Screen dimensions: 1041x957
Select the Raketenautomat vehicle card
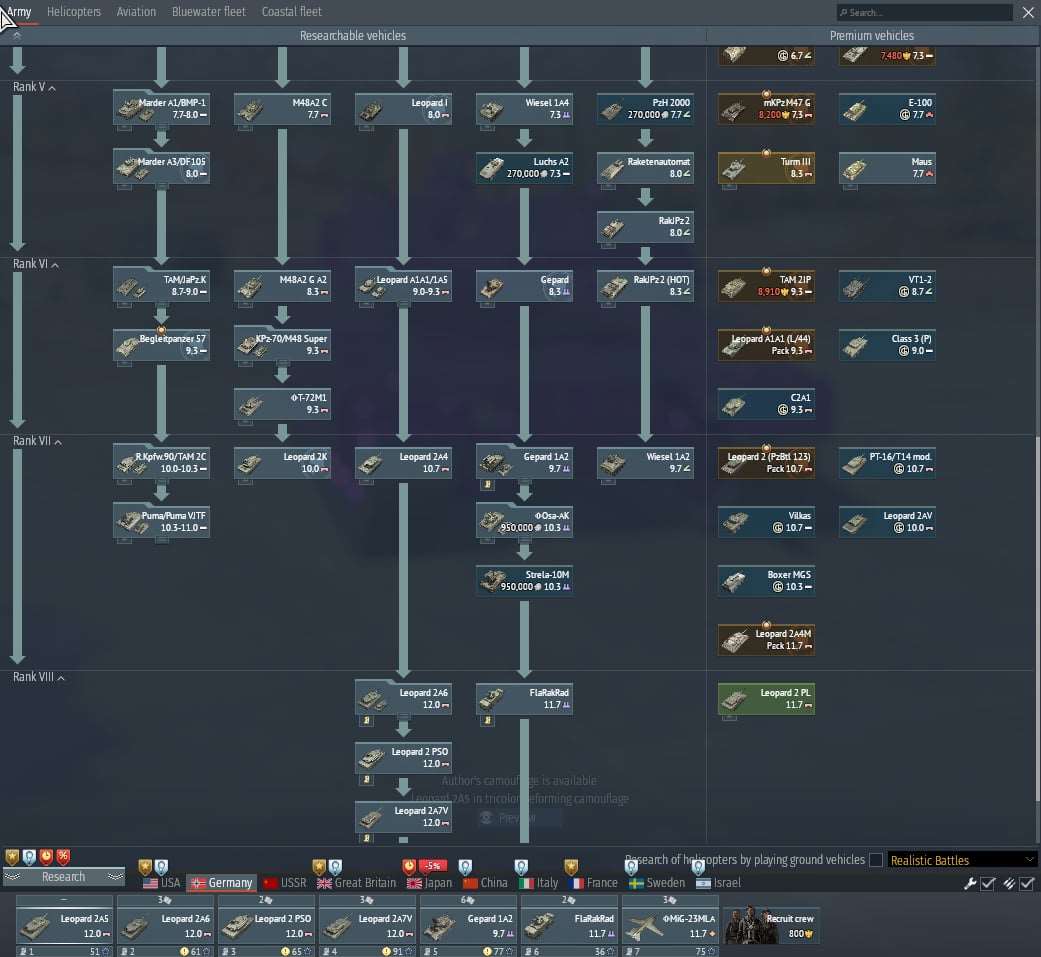point(645,167)
